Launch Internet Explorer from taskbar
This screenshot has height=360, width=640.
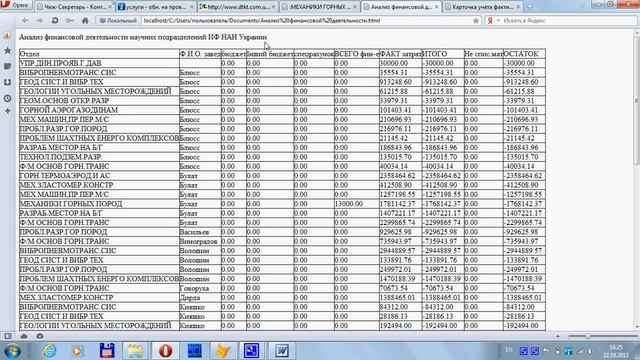click(50, 351)
